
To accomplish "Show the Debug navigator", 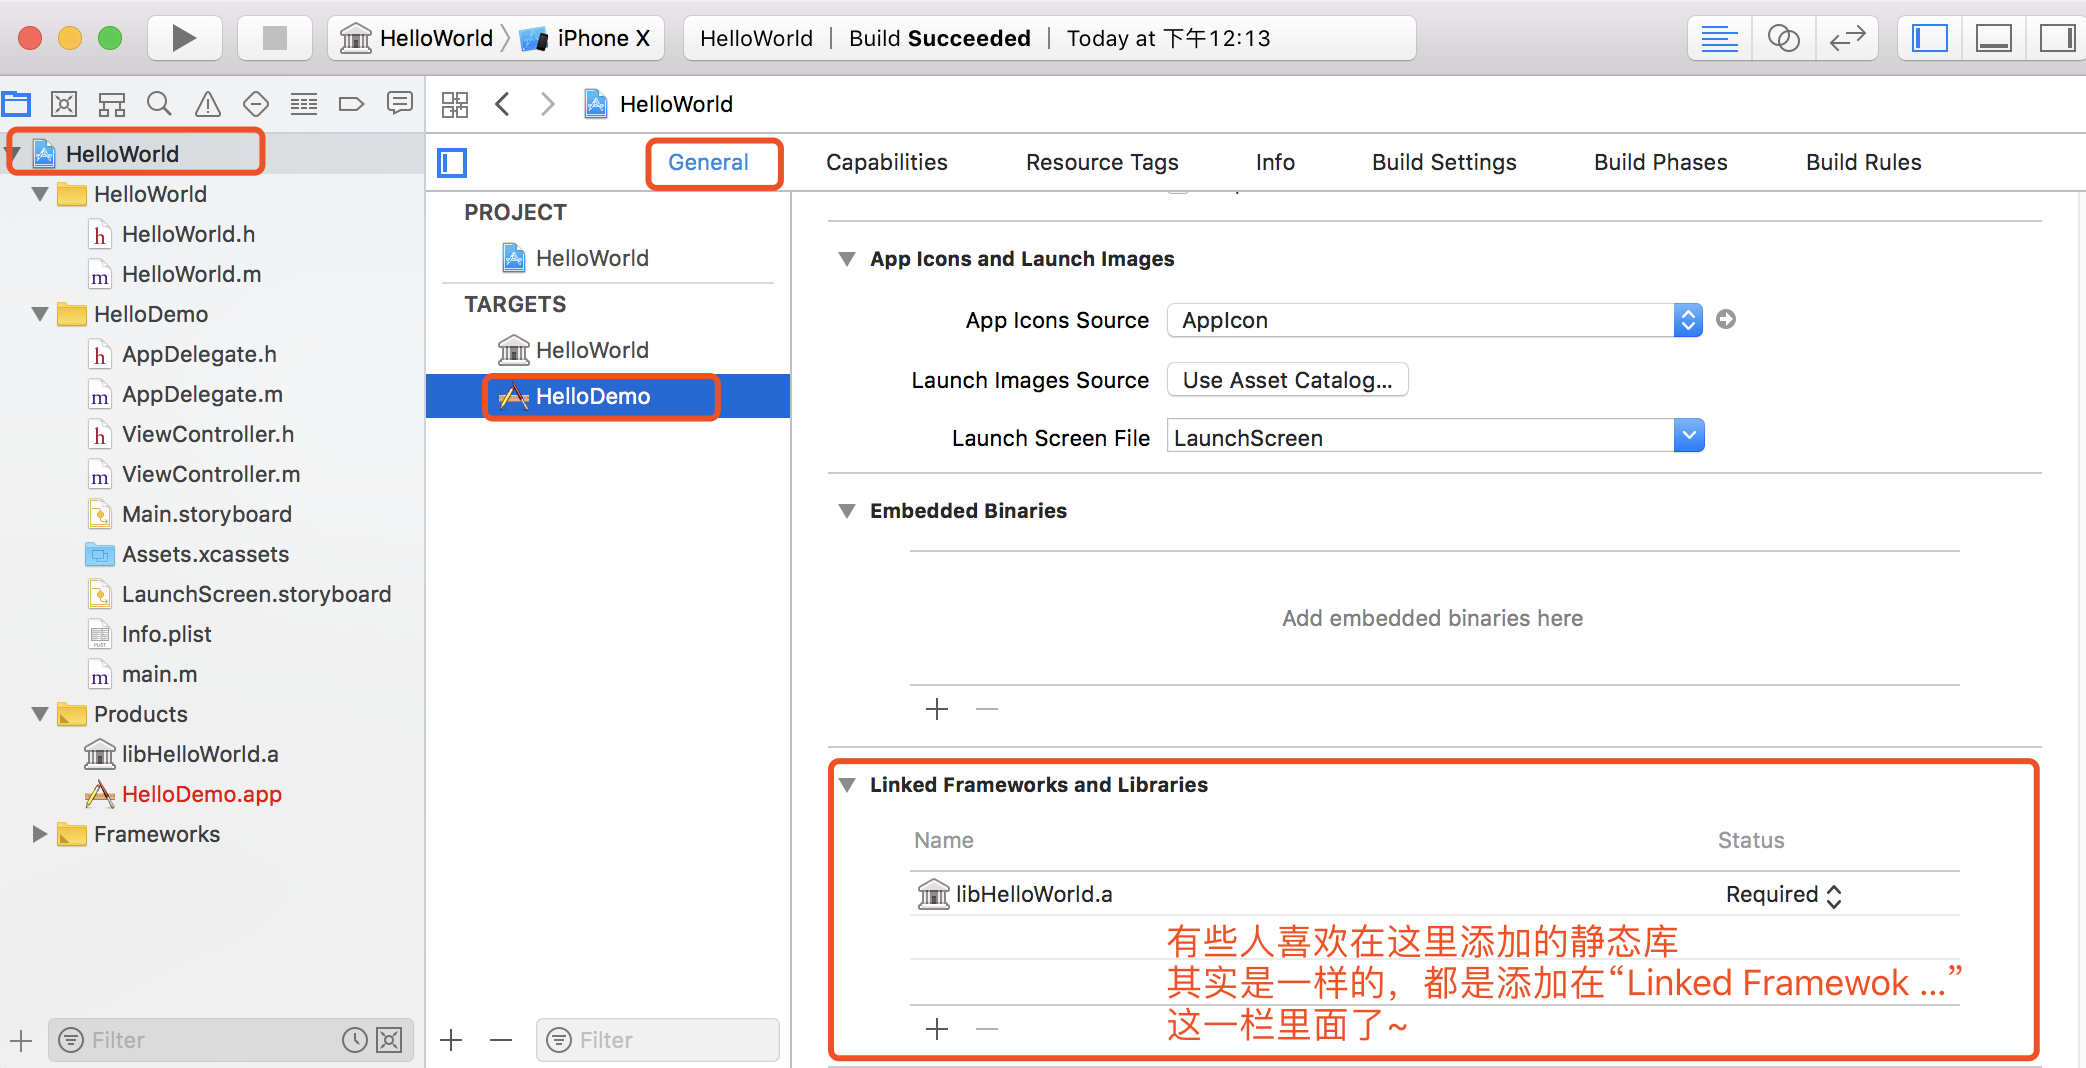I will pos(304,104).
